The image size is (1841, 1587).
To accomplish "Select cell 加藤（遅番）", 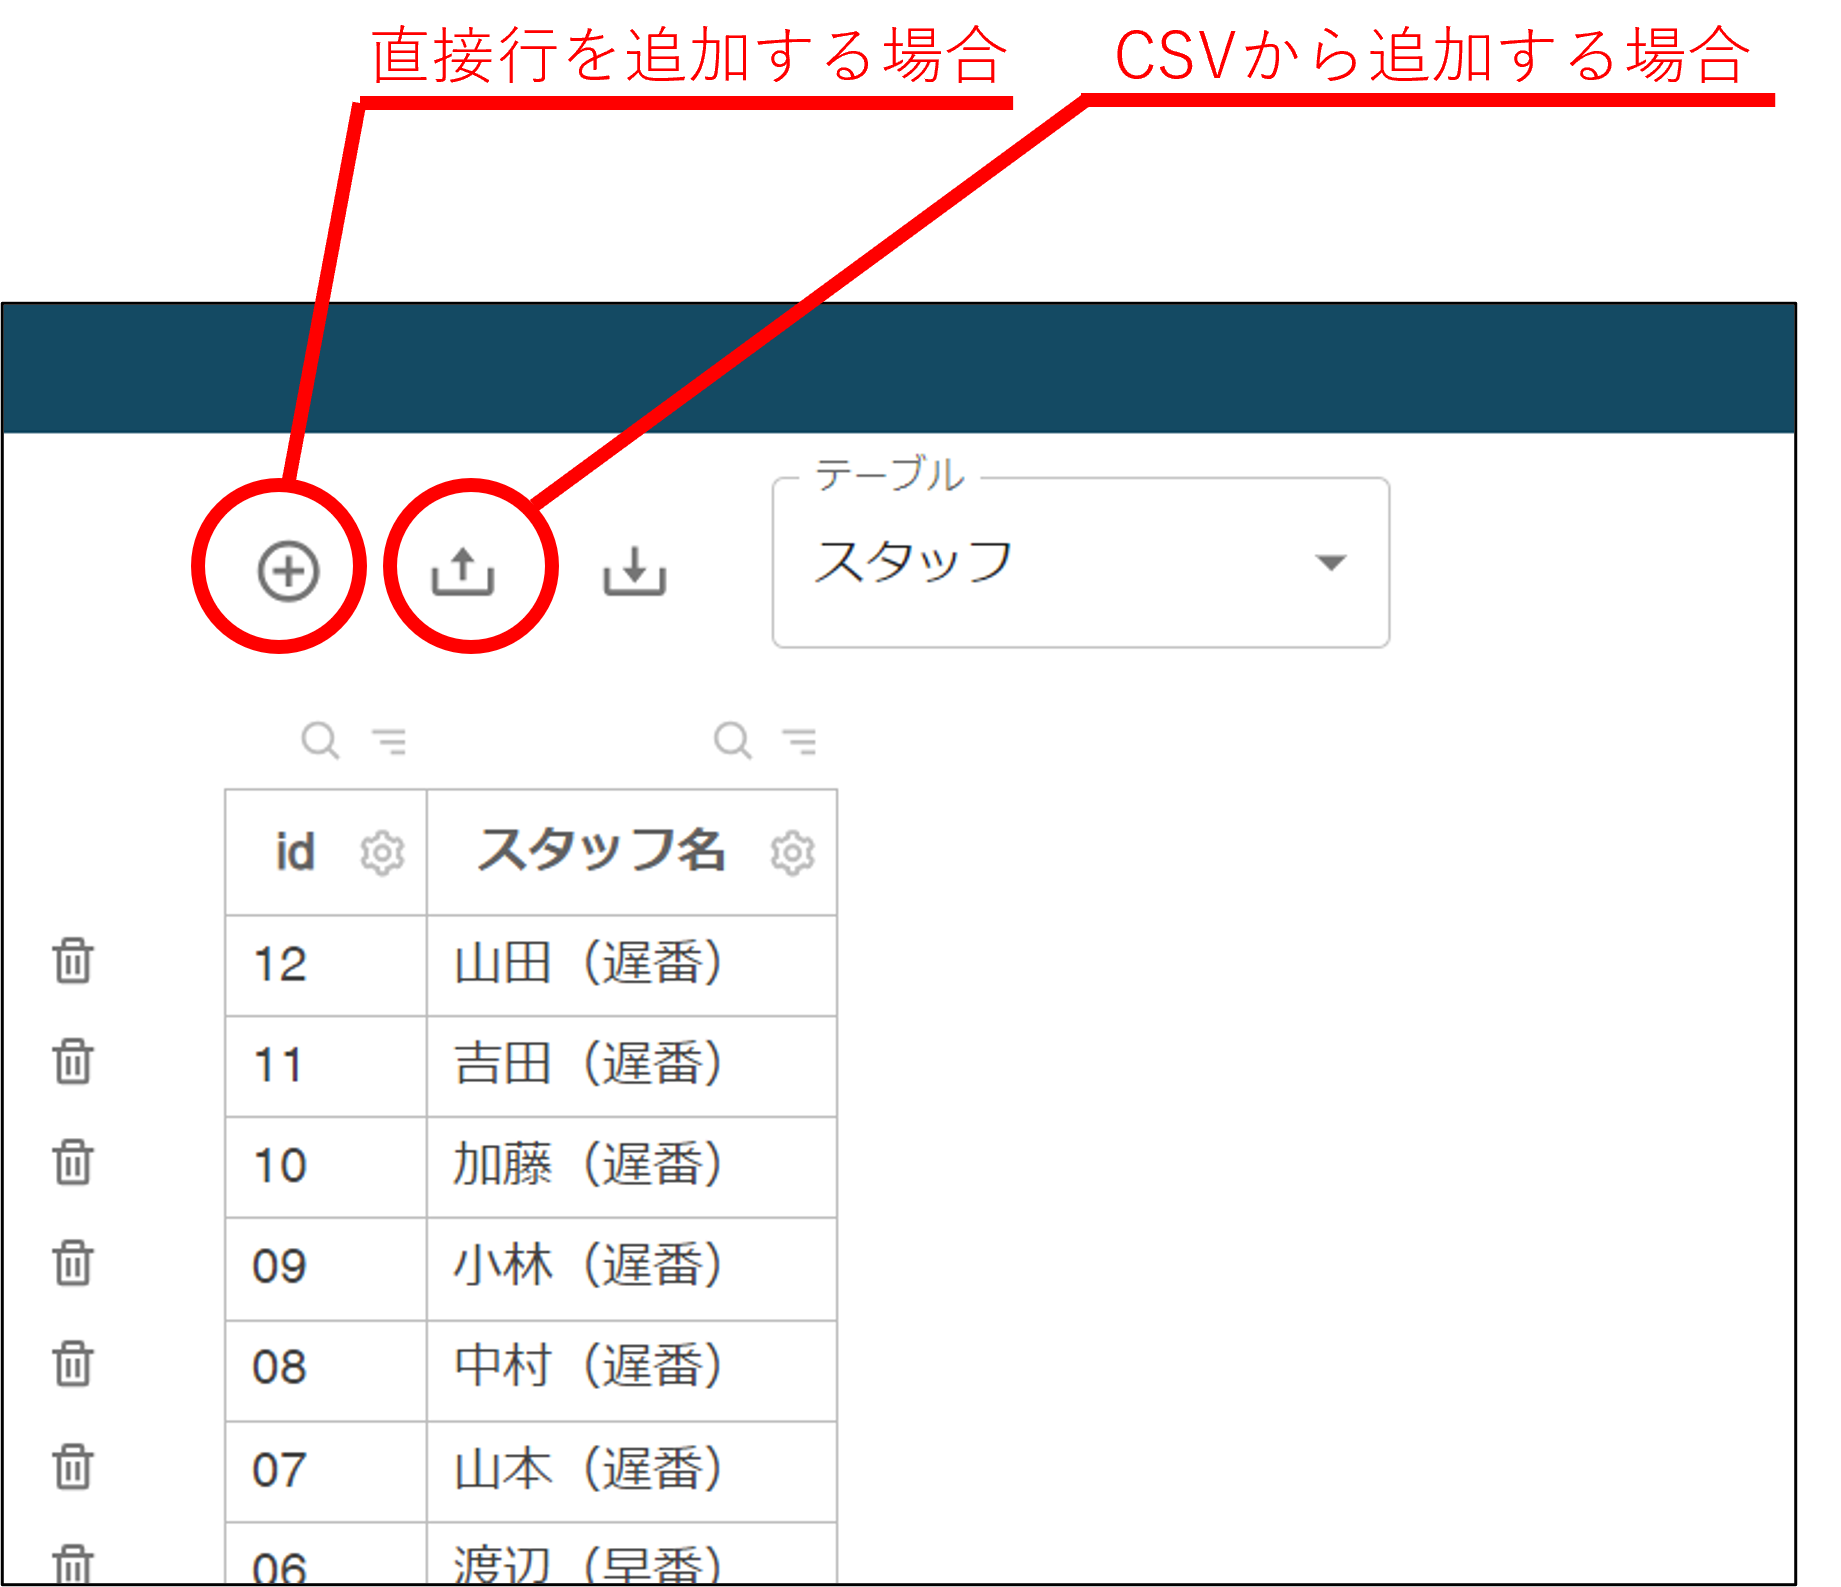I will click(632, 1167).
